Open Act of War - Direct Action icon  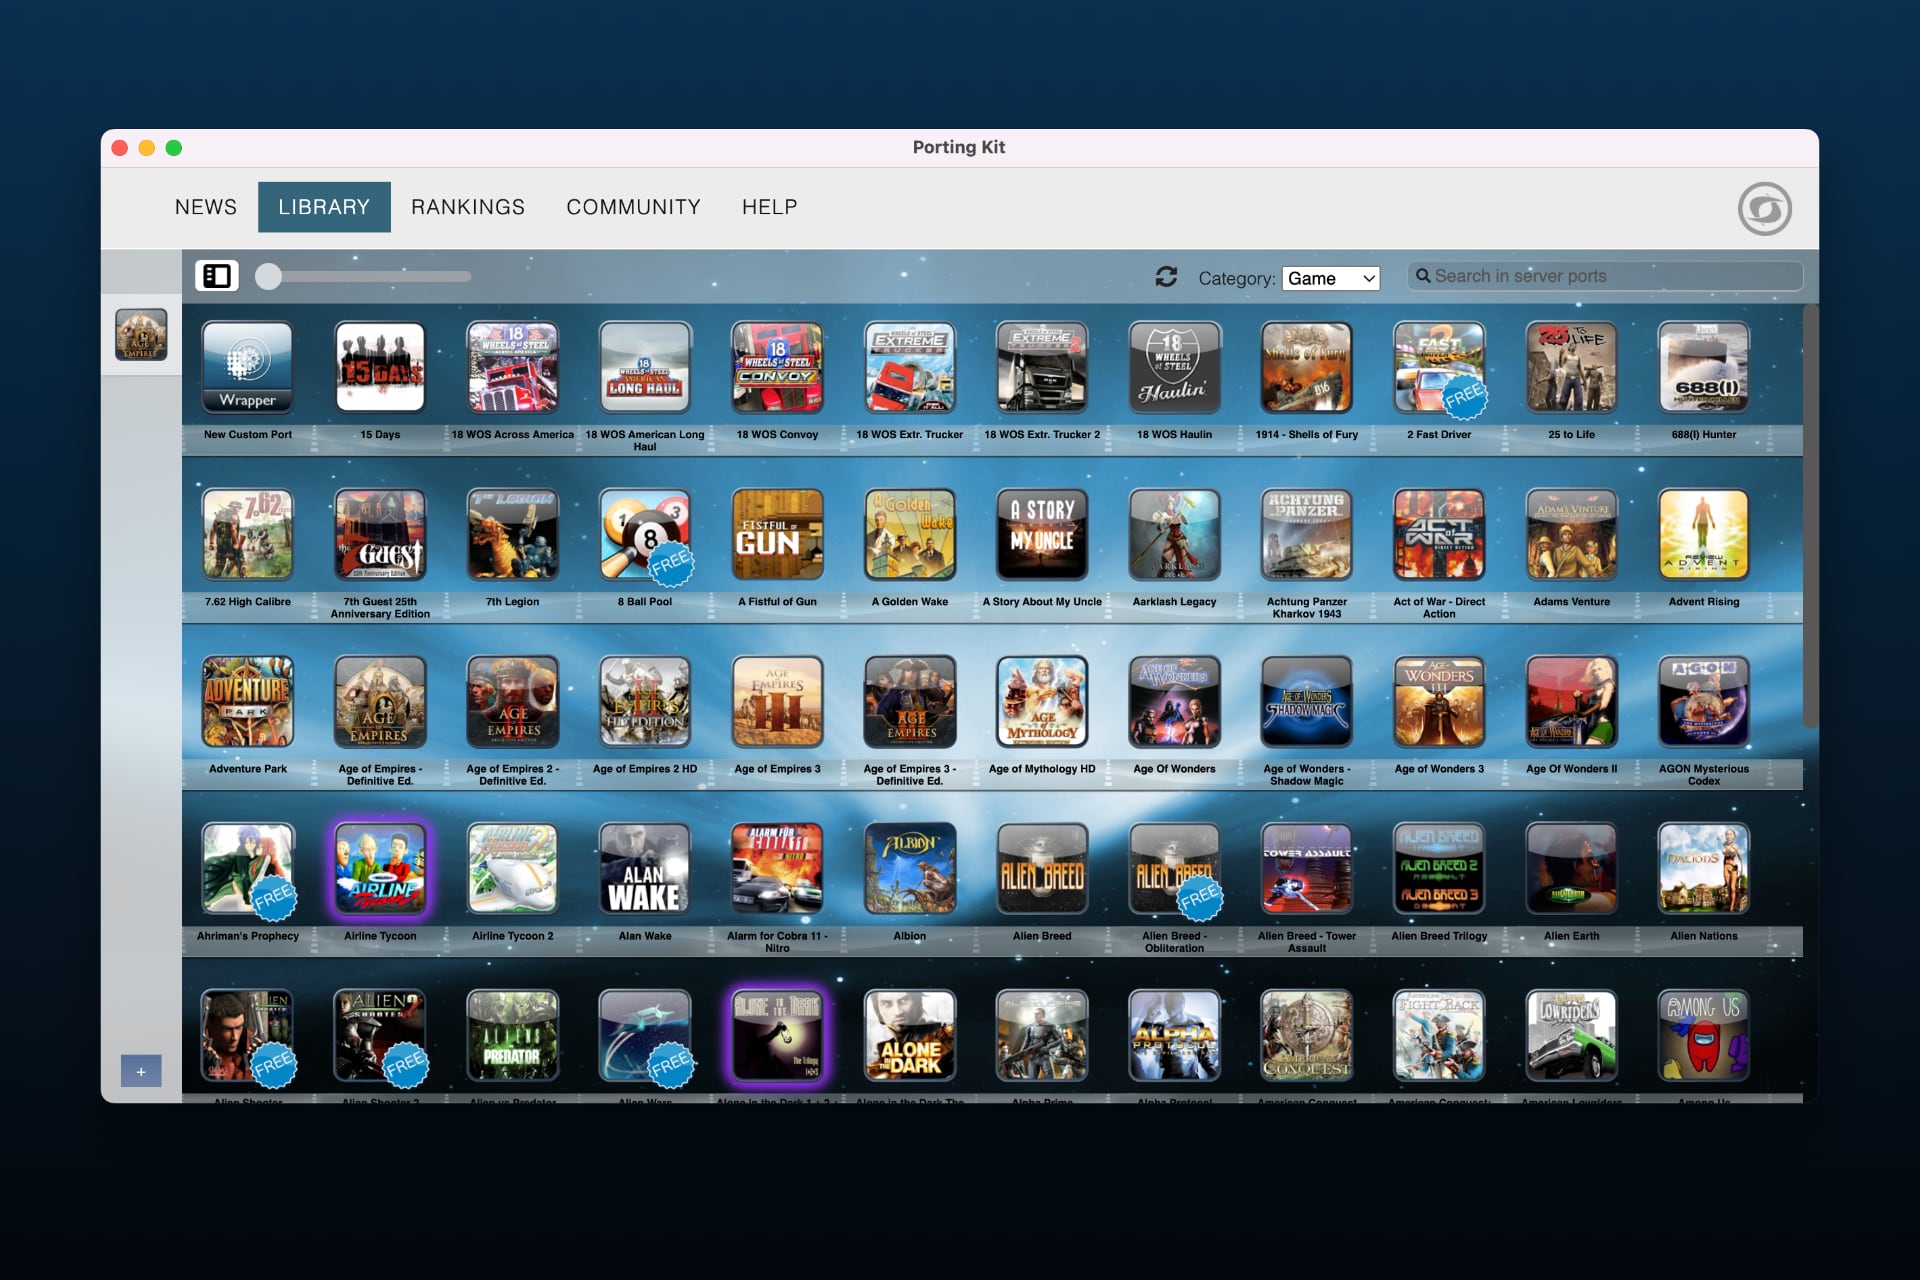click(x=1439, y=534)
